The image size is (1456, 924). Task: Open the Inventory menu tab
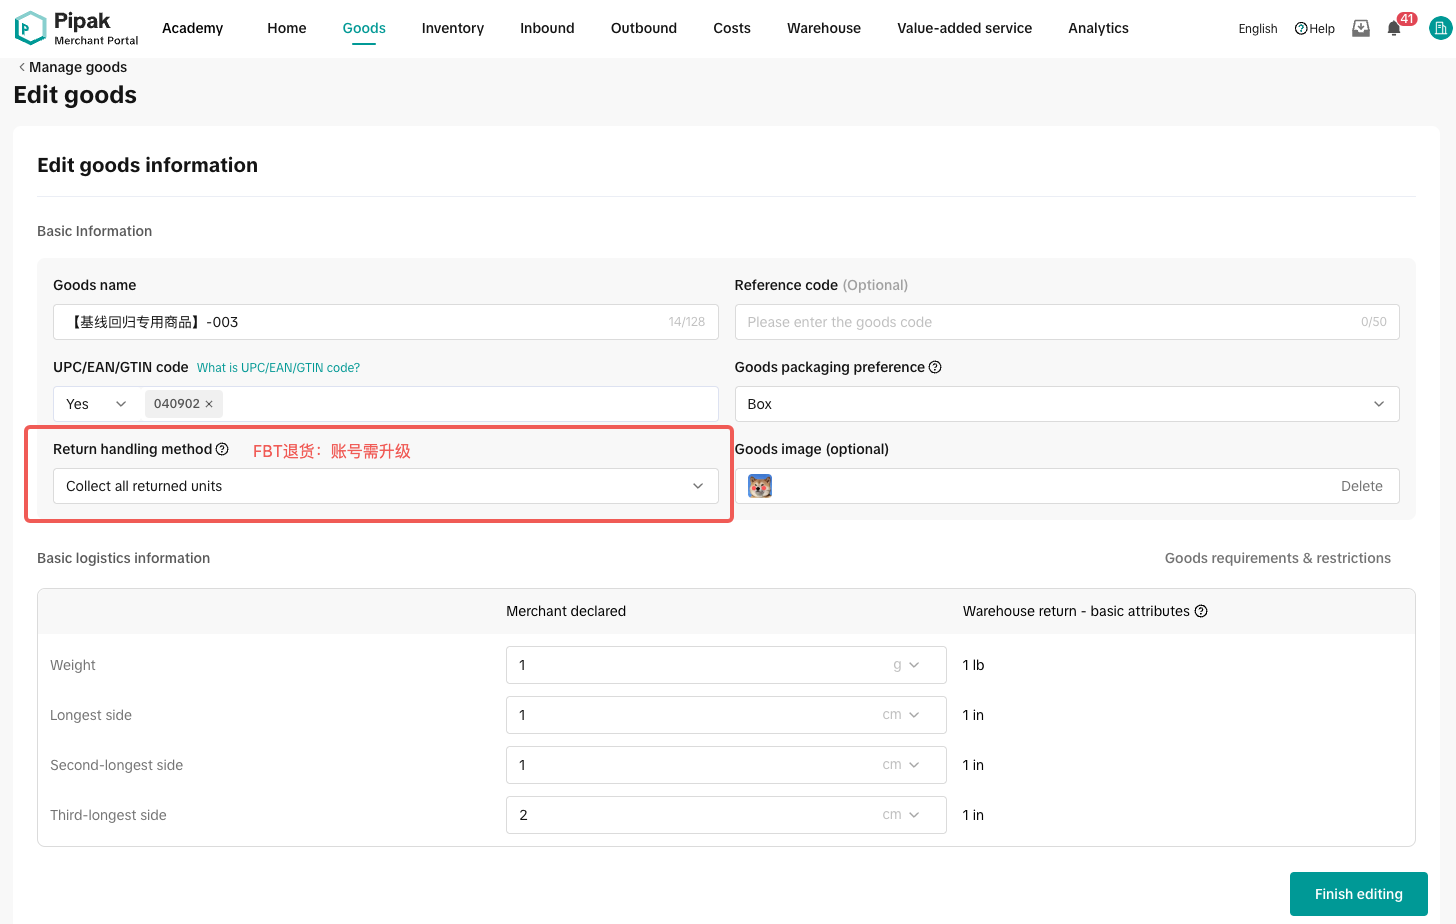pyautogui.click(x=452, y=28)
